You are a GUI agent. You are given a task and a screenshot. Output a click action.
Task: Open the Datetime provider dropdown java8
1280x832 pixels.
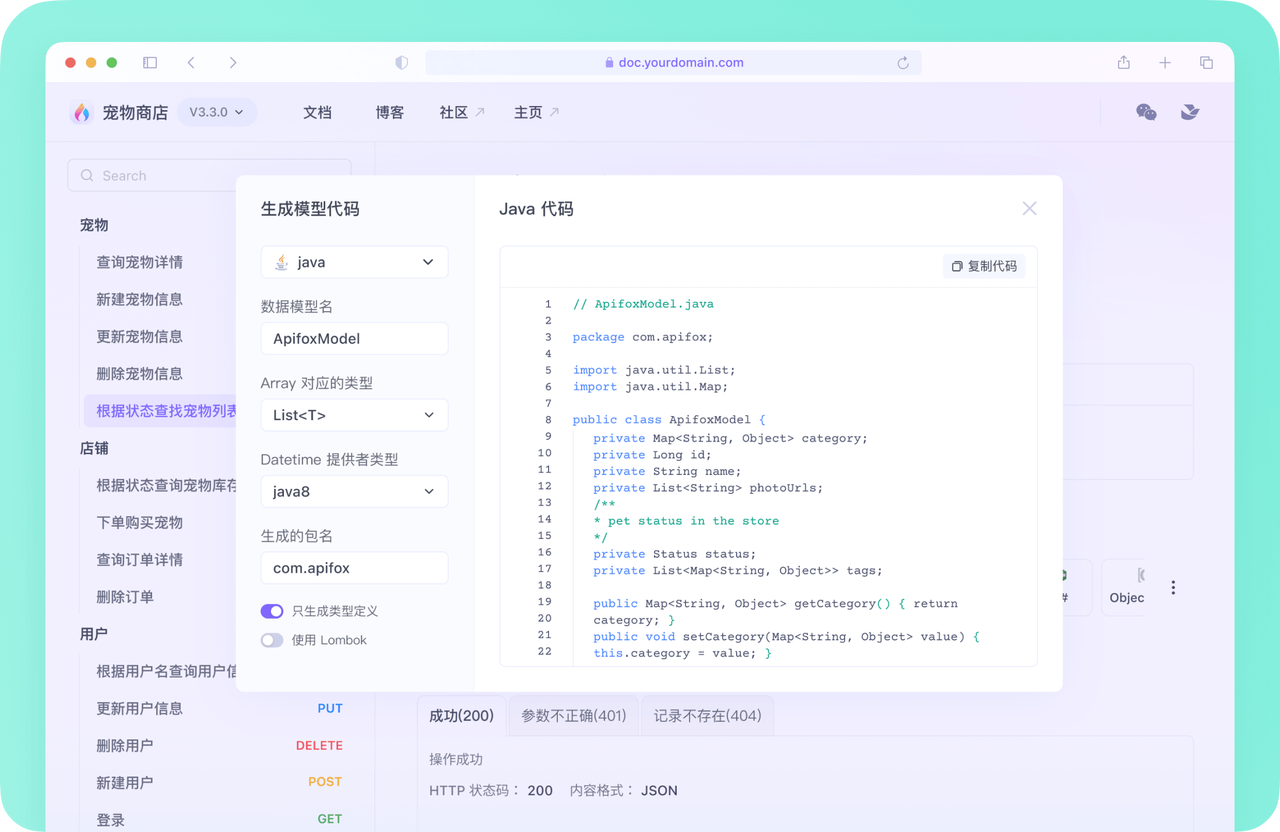354,491
